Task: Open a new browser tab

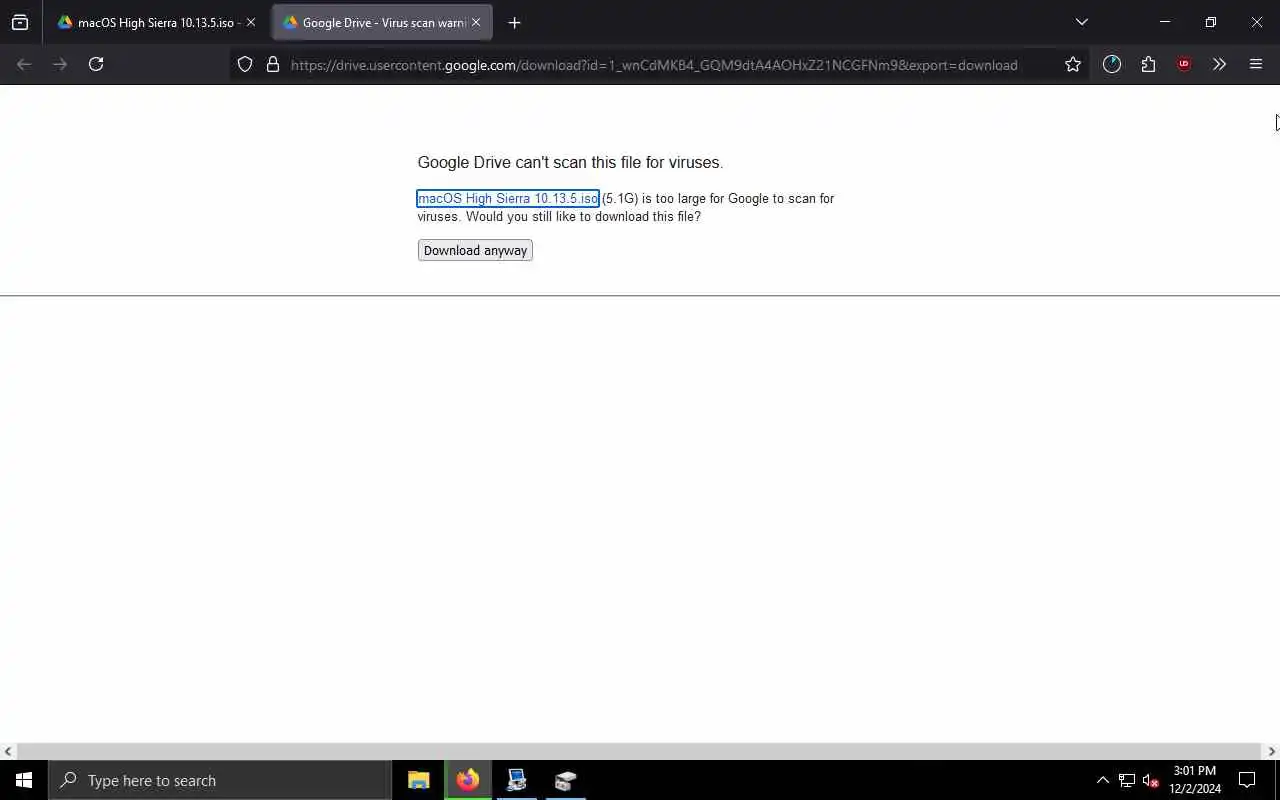Action: pos(514,22)
